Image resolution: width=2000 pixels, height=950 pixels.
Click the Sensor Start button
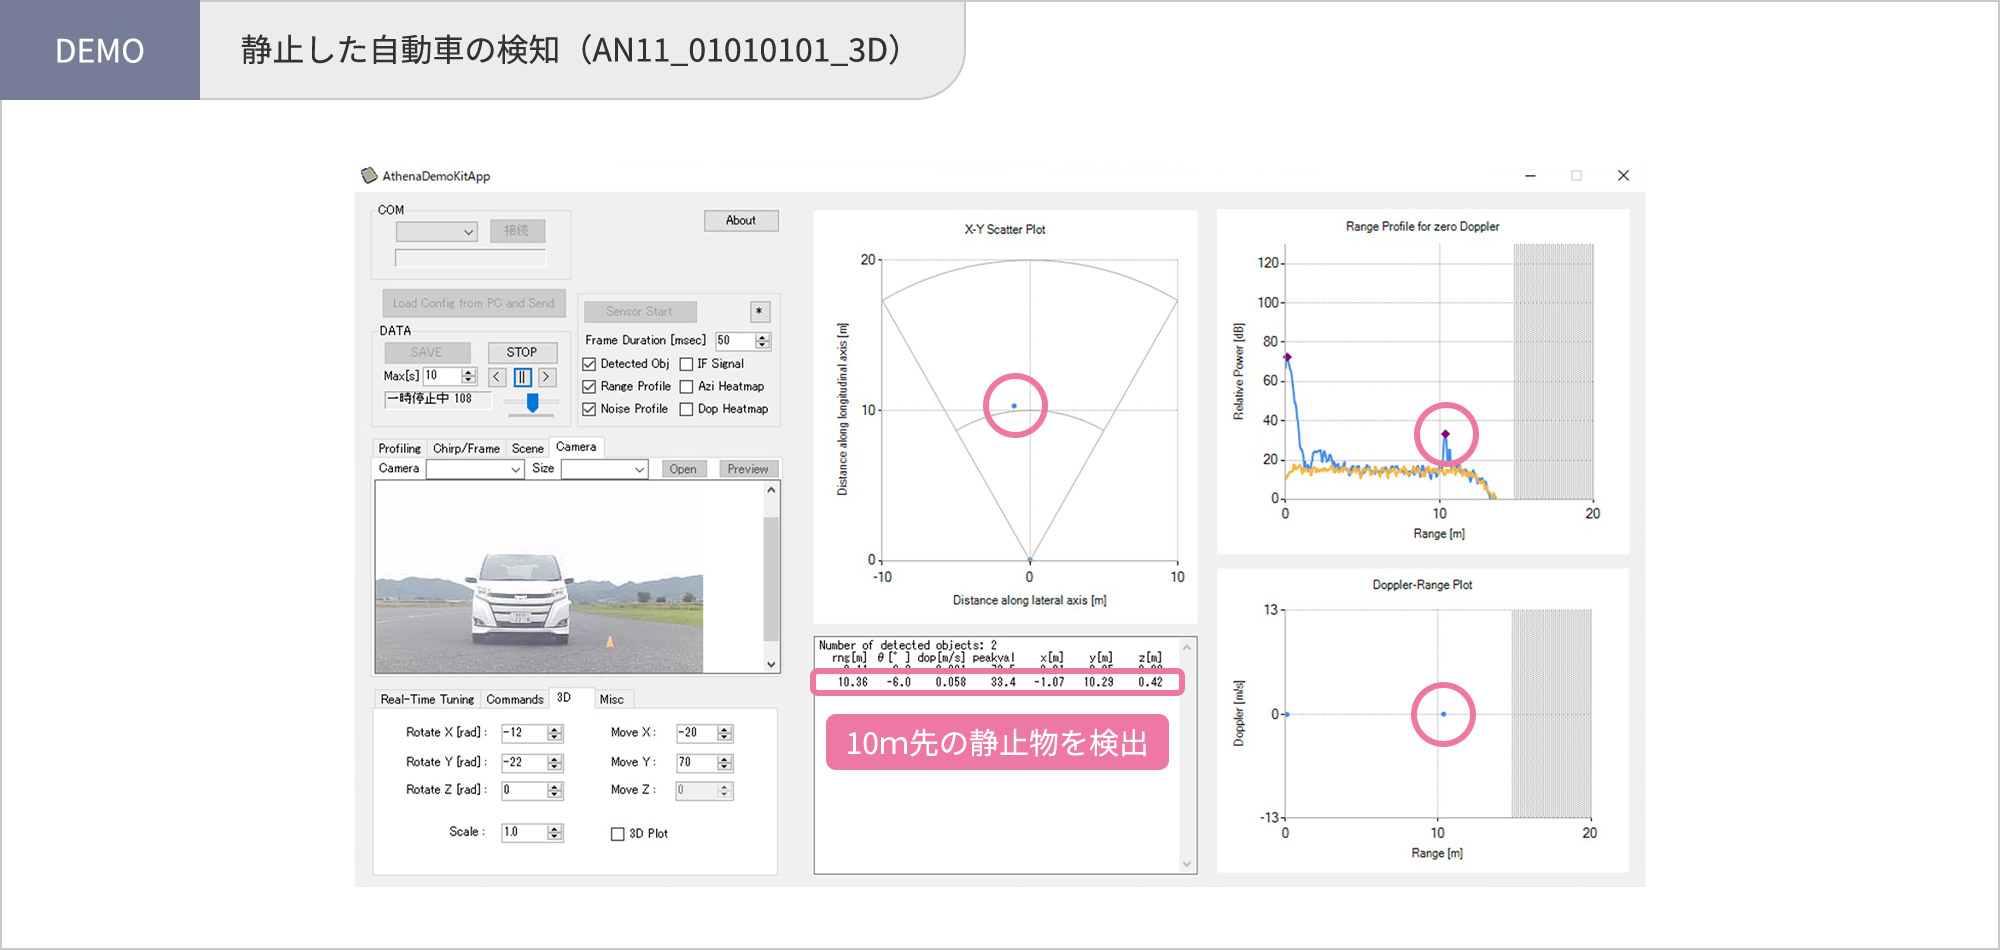(639, 311)
